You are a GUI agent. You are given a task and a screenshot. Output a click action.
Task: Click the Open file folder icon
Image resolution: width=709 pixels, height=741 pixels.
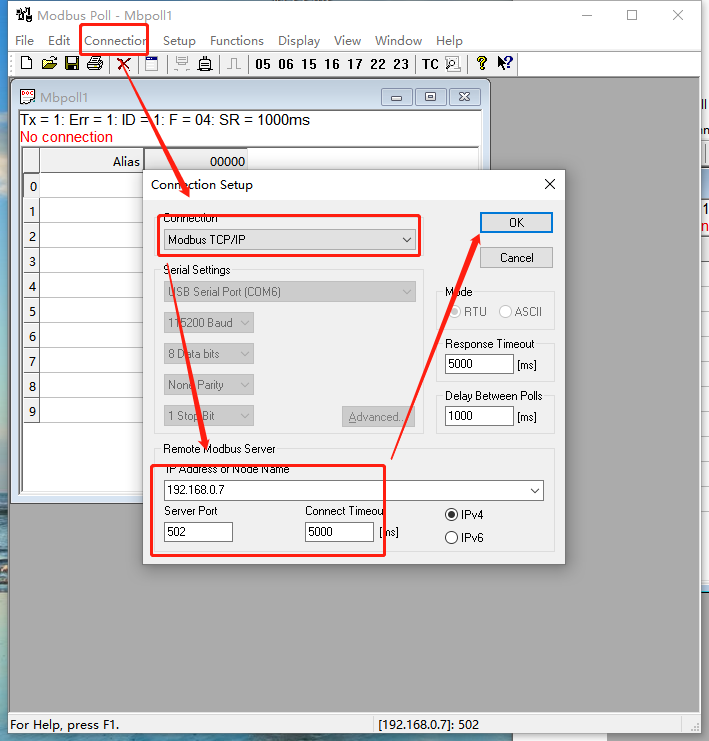coord(49,64)
